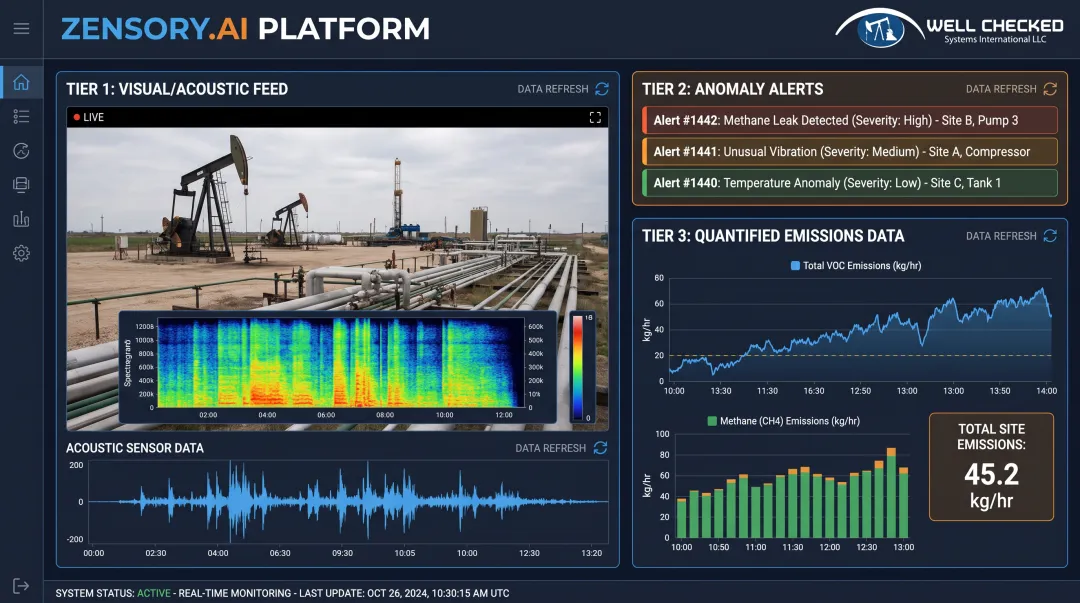Toggle Methane (CH4) Emissions legend marker
1080x603 pixels.
(x=712, y=421)
